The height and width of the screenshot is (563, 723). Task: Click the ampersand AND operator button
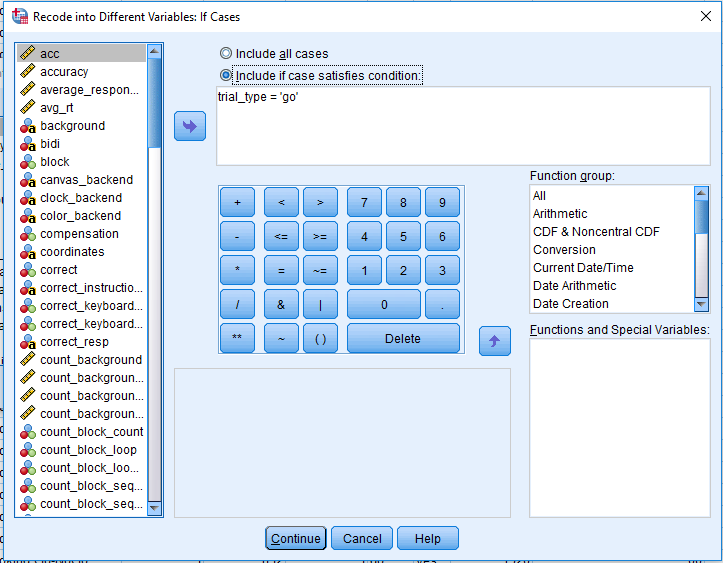pyautogui.click(x=281, y=304)
